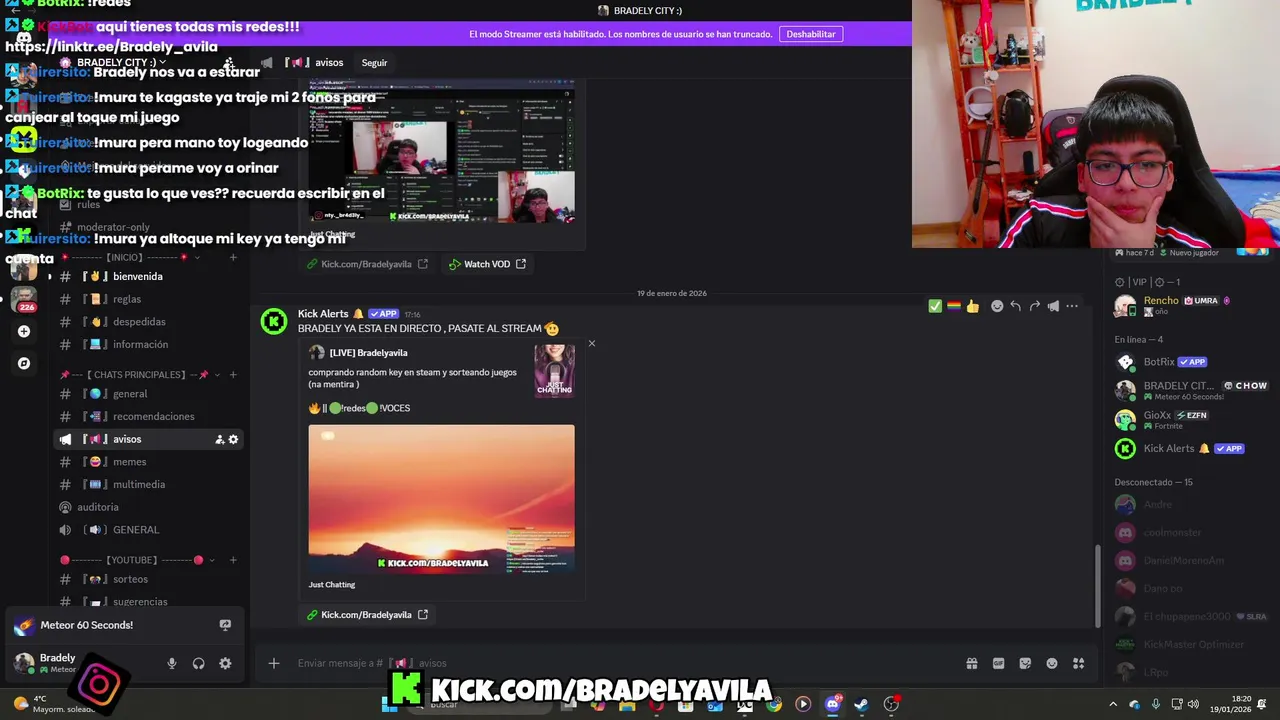The height and width of the screenshot is (720, 1280).
Task: Open the apps launcher icon in message bar
Action: click(1079, 663)
